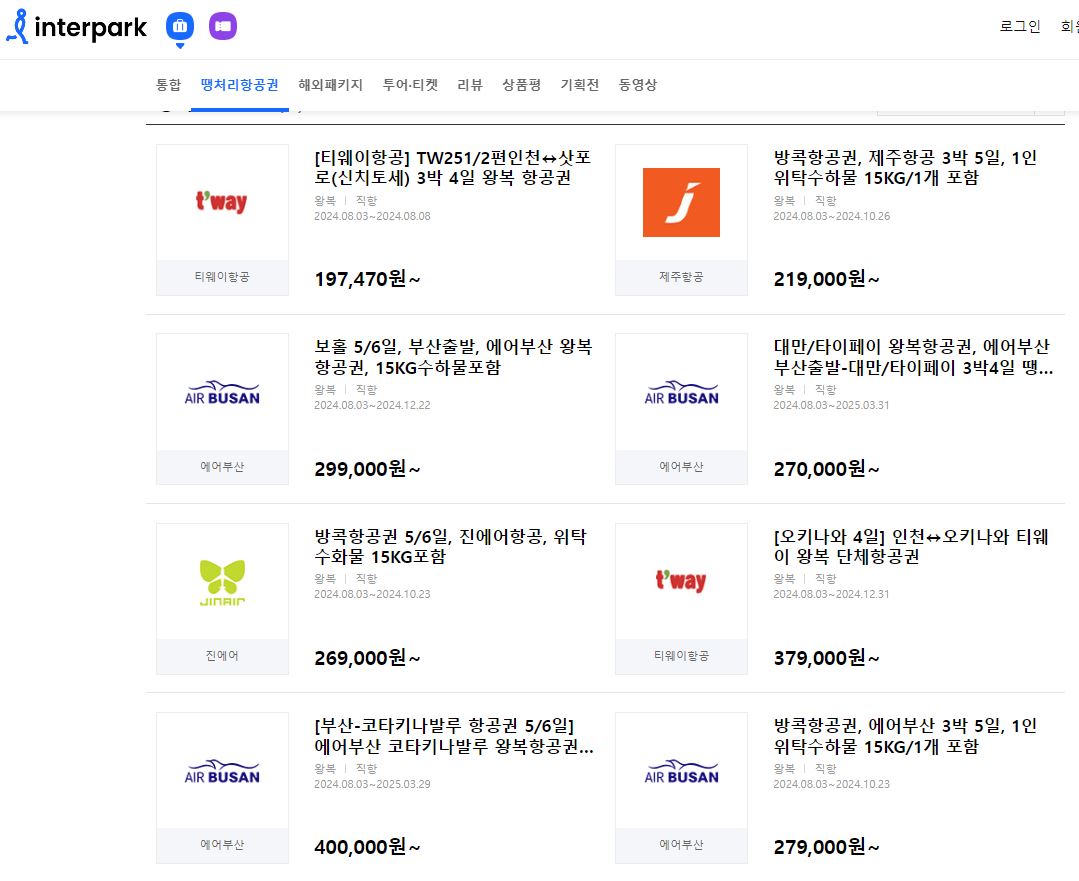The image size is (1079, 881).
Task: Select the 땡처리항공권 tab
Action: pos(239,85)
